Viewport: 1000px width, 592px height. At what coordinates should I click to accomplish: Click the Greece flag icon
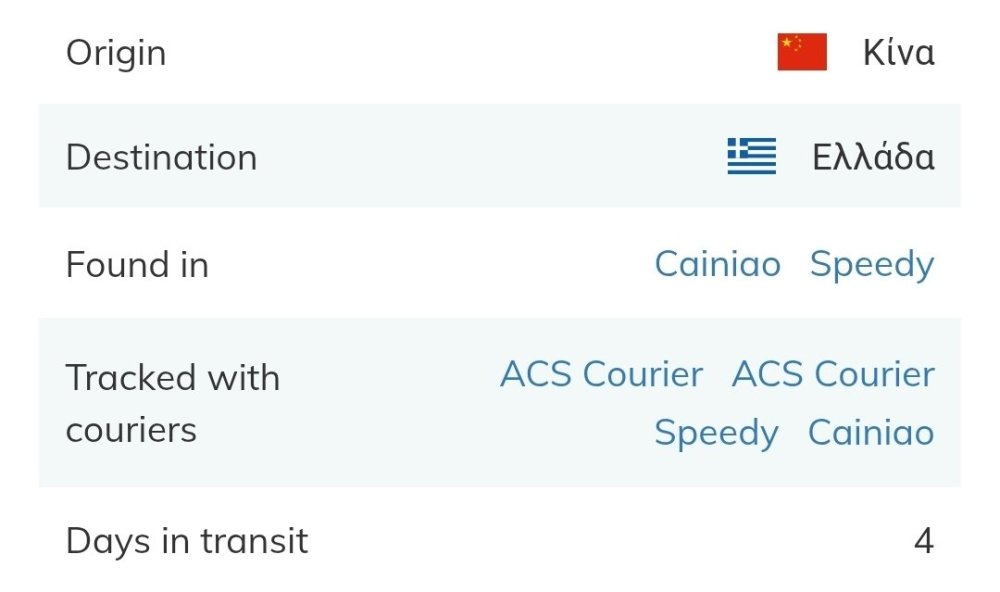752,157
